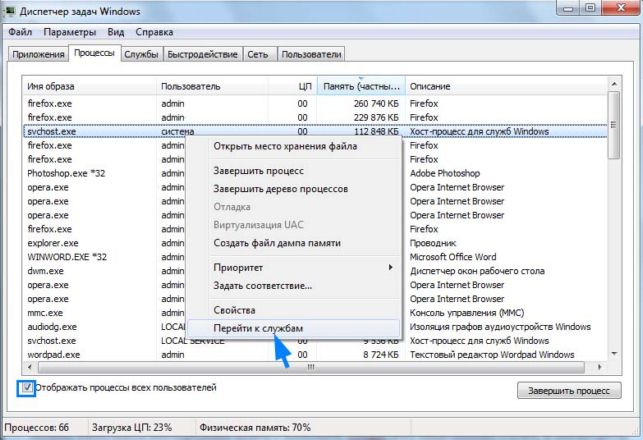Click the vertical scrollbar up arrow
Image resolution: width=643 pixels, height=440 pixels.
click(x=614, y=84)
